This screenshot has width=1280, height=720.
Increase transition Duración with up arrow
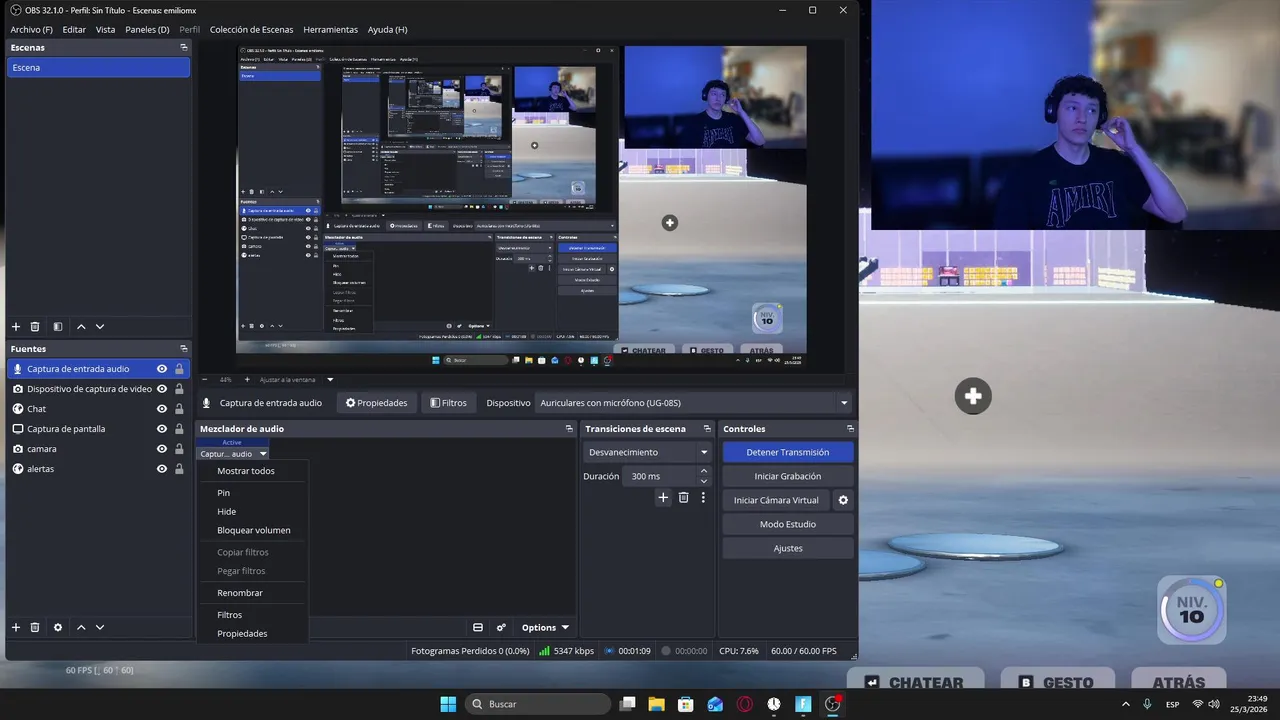tap(704, 471)
